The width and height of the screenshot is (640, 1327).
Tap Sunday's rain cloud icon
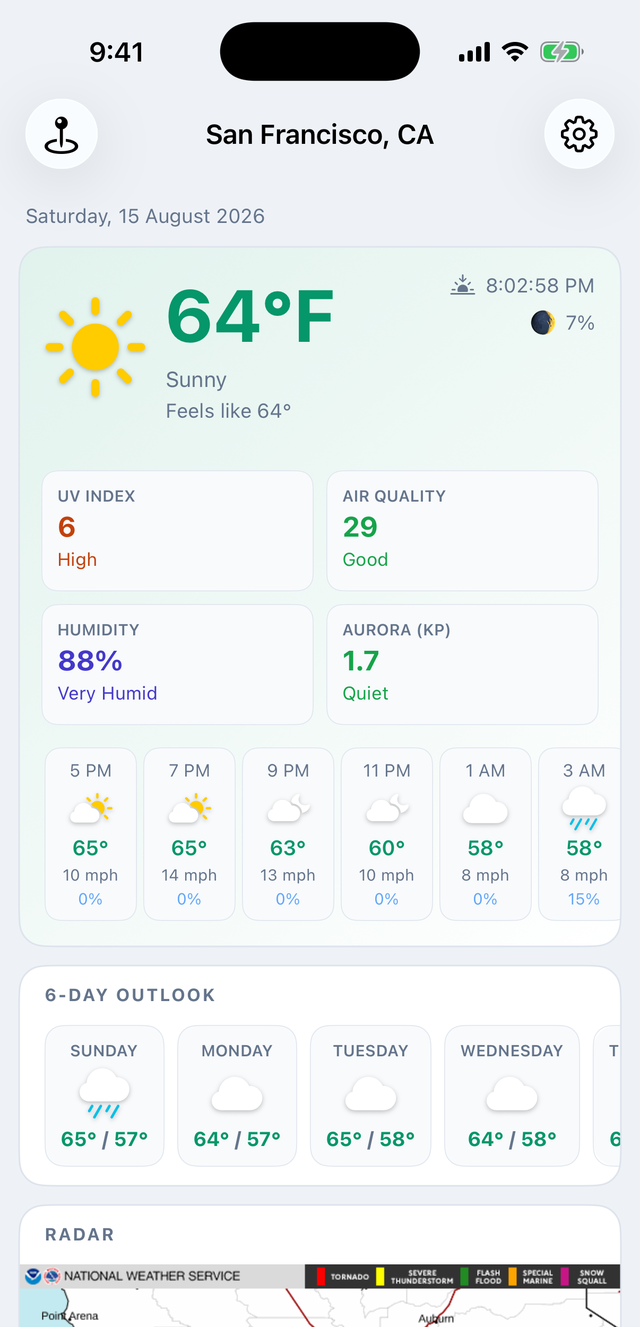pyautogui.click(x=104, y=1093)
